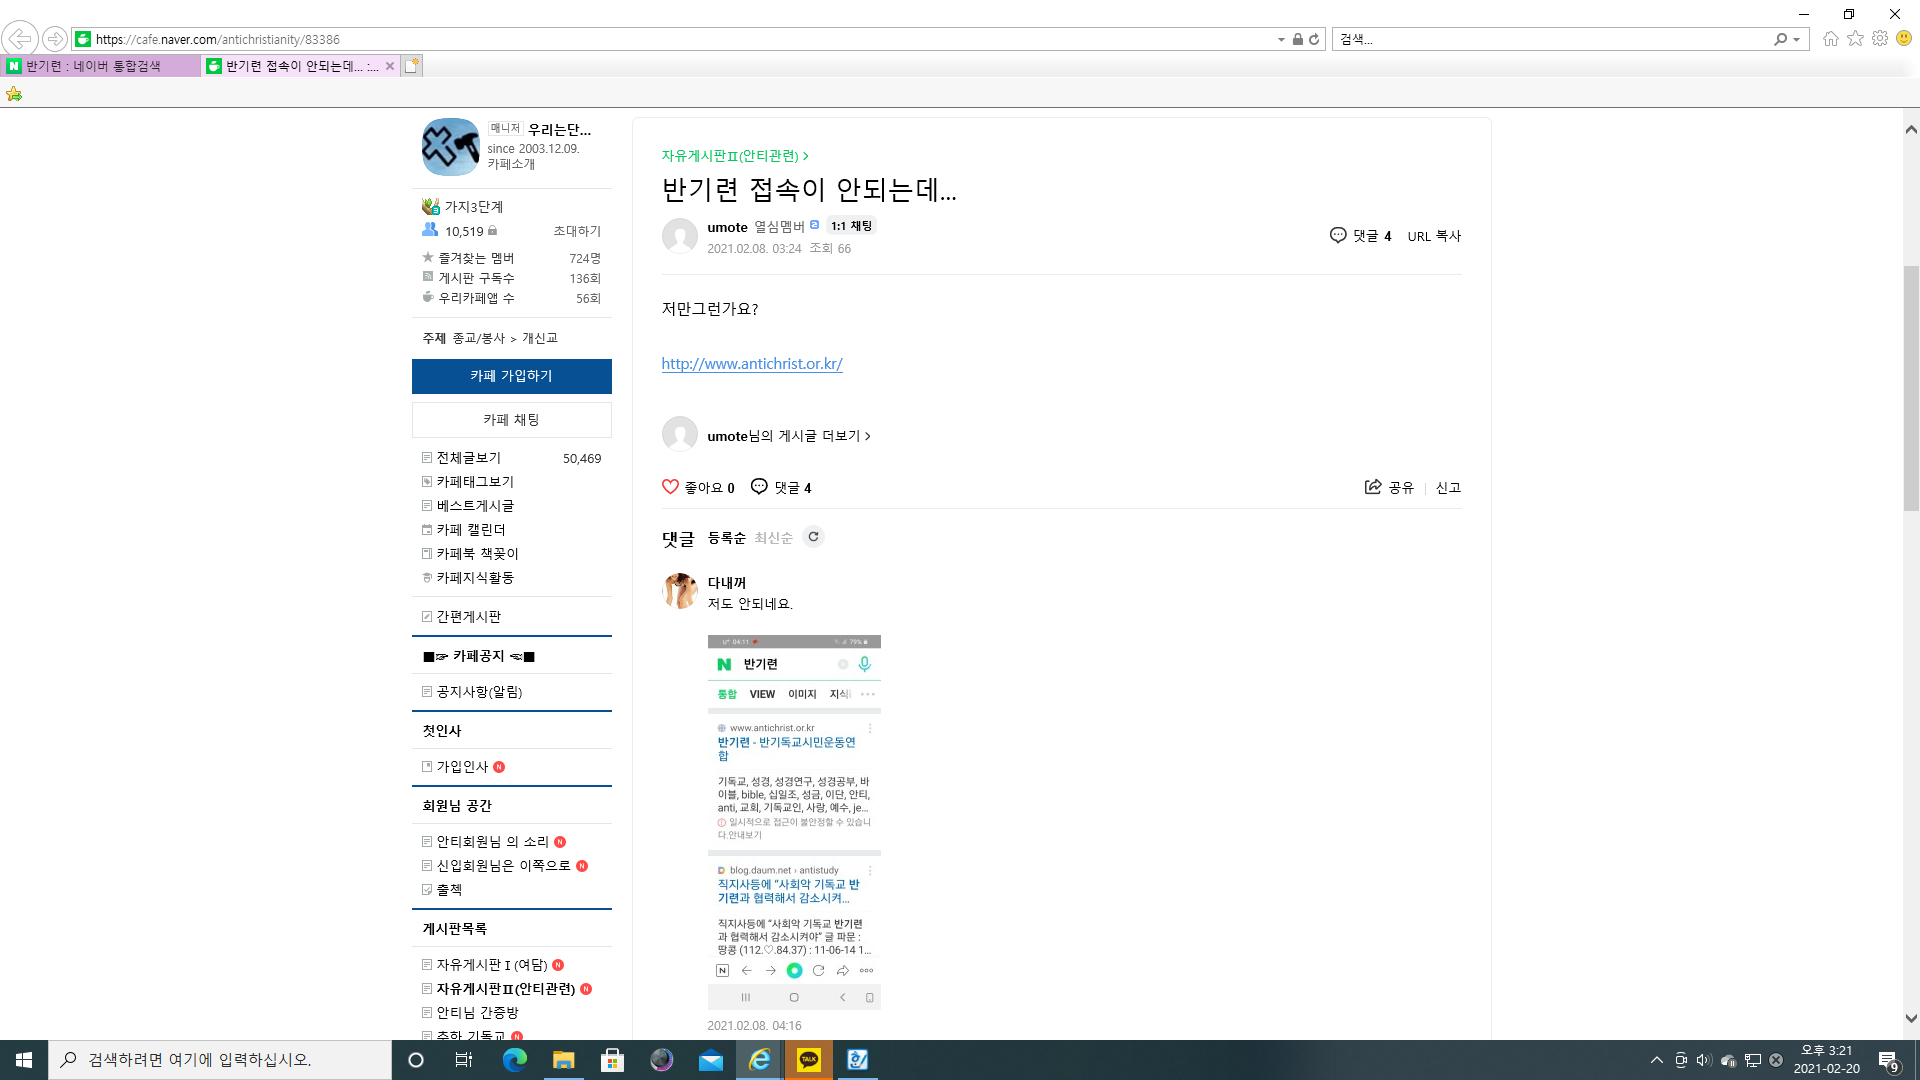Click the heart like icon

670,487
